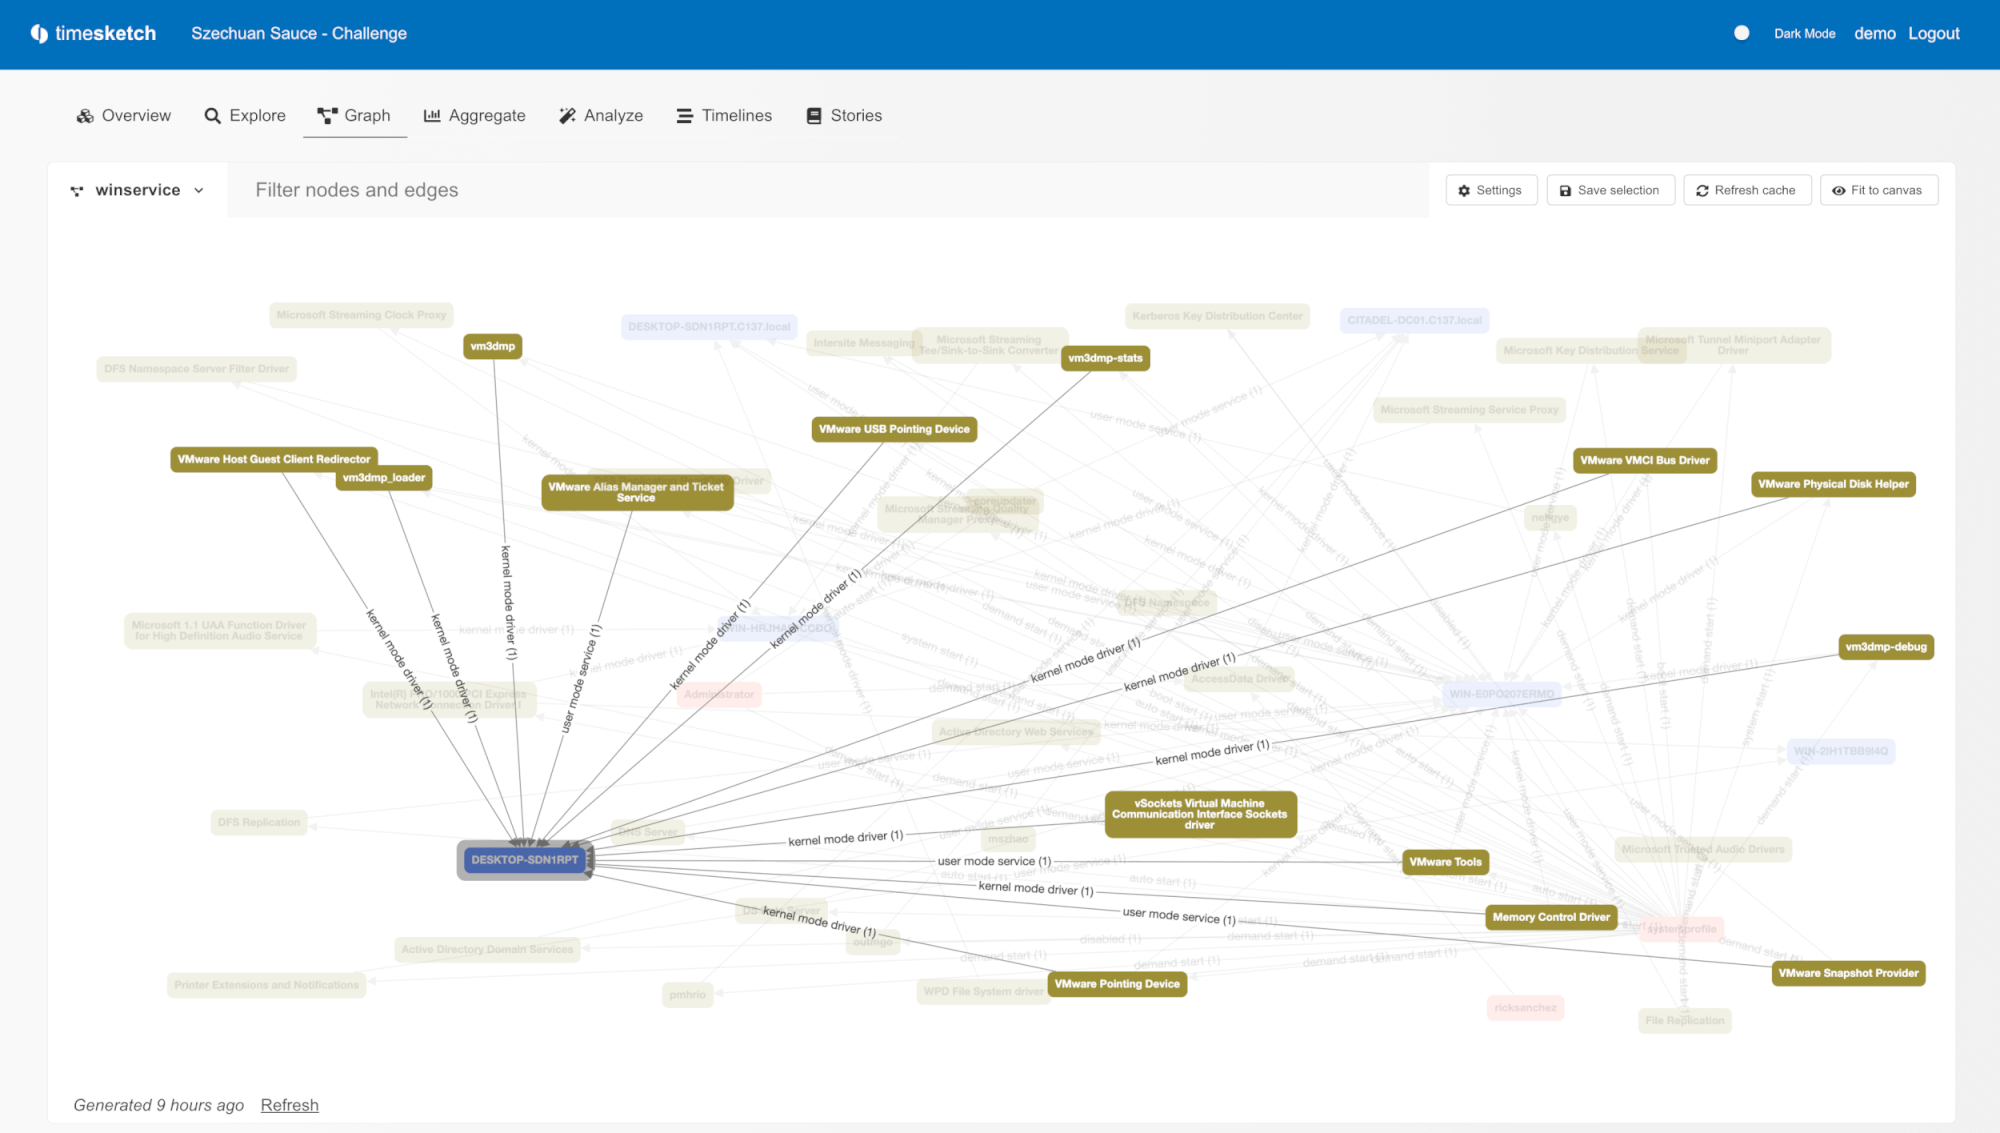Click the faded CITADEL-DC01.C137.local node
Image resolution: width=2000 pixels, height=1133 pixels.
pos(1414,320)
